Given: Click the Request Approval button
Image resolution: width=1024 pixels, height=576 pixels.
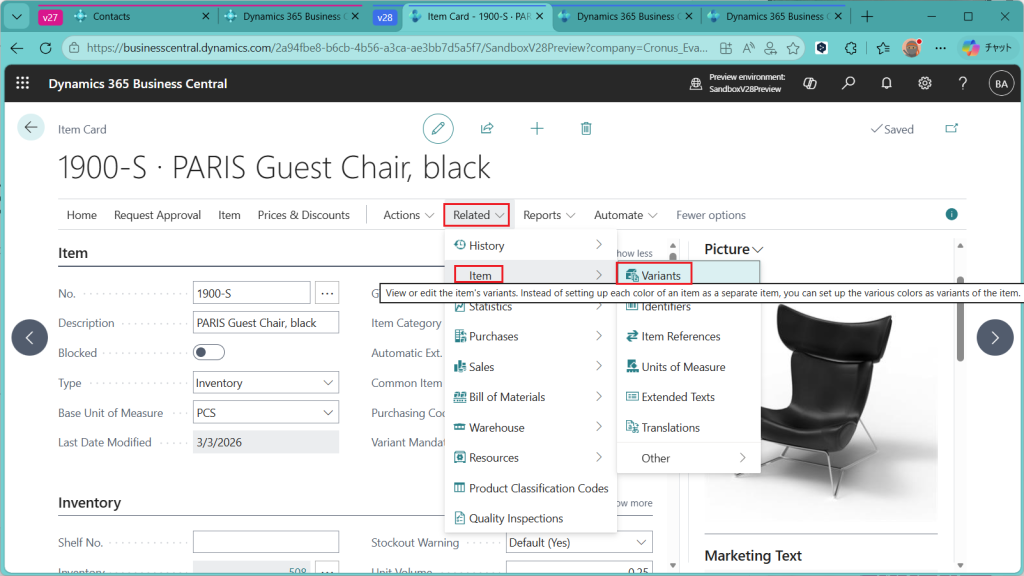Looking at the screenshot, I should (157, 215).
